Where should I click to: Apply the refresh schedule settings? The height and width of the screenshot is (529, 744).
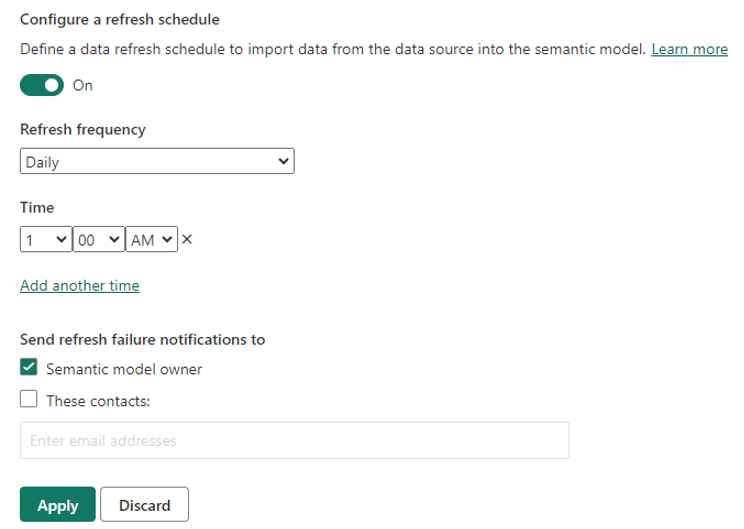coord(57,505)
